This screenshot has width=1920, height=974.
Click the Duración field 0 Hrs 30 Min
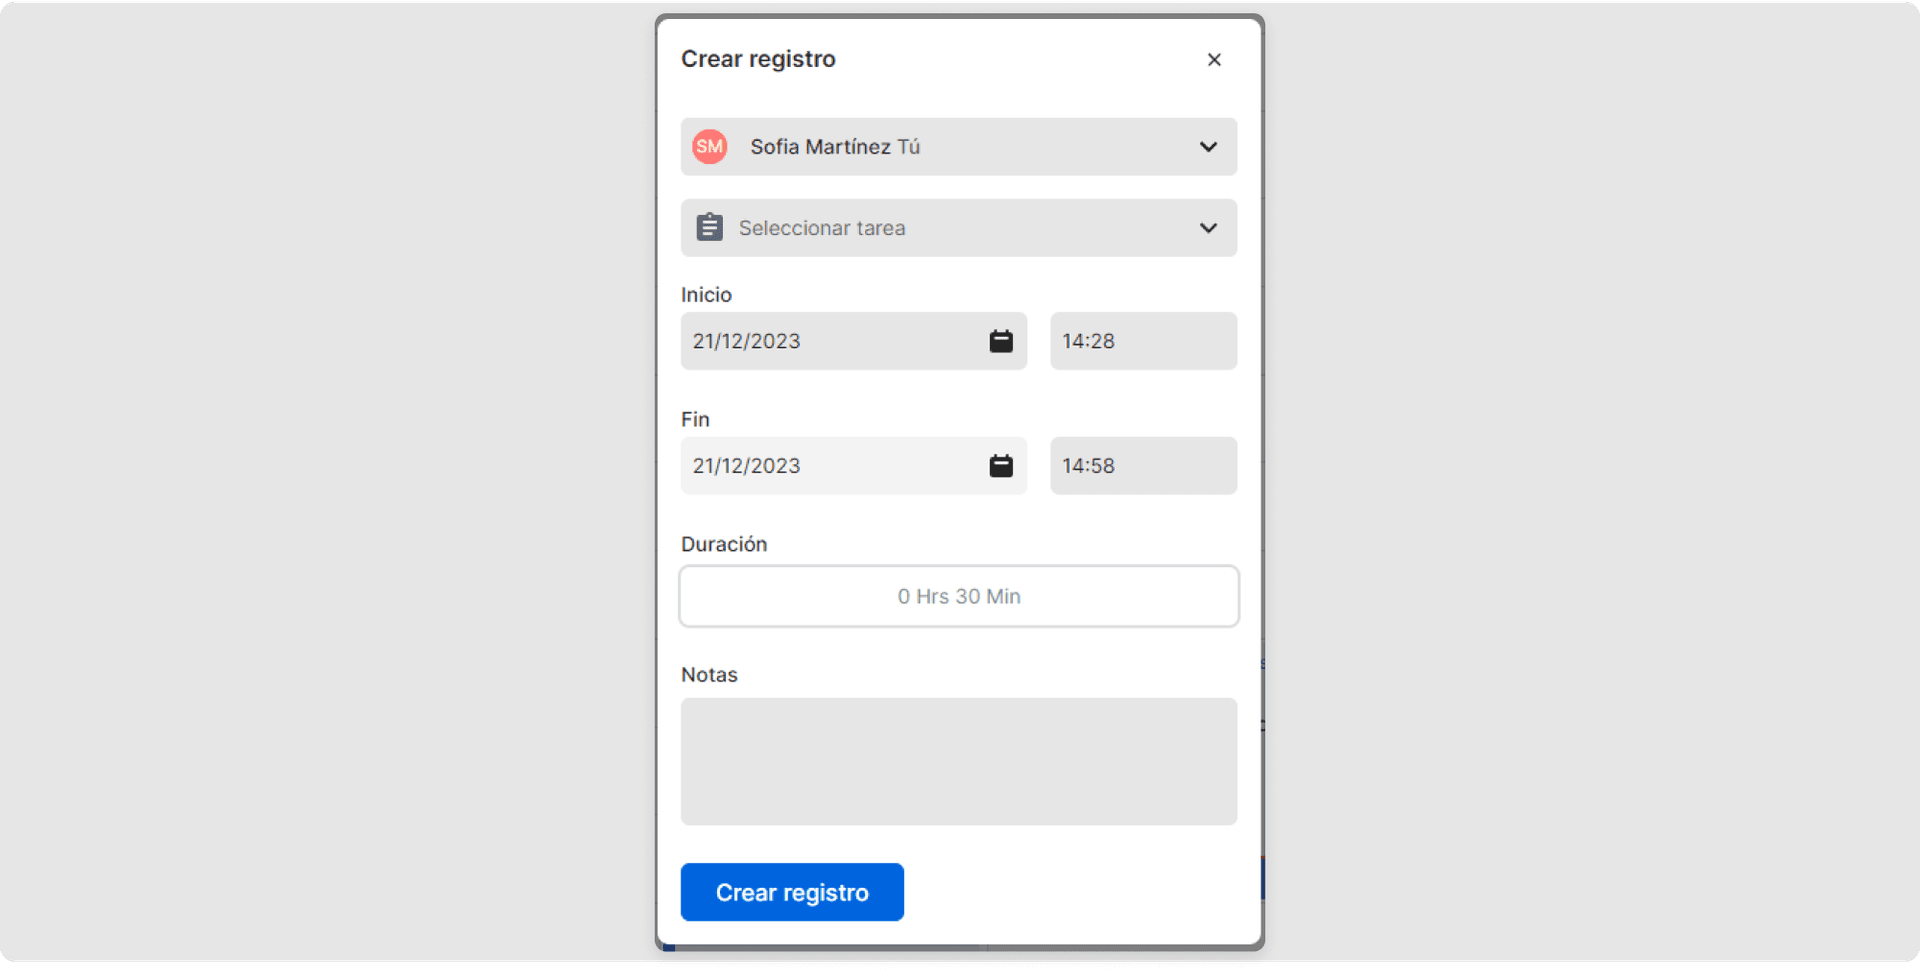(959, 597)
